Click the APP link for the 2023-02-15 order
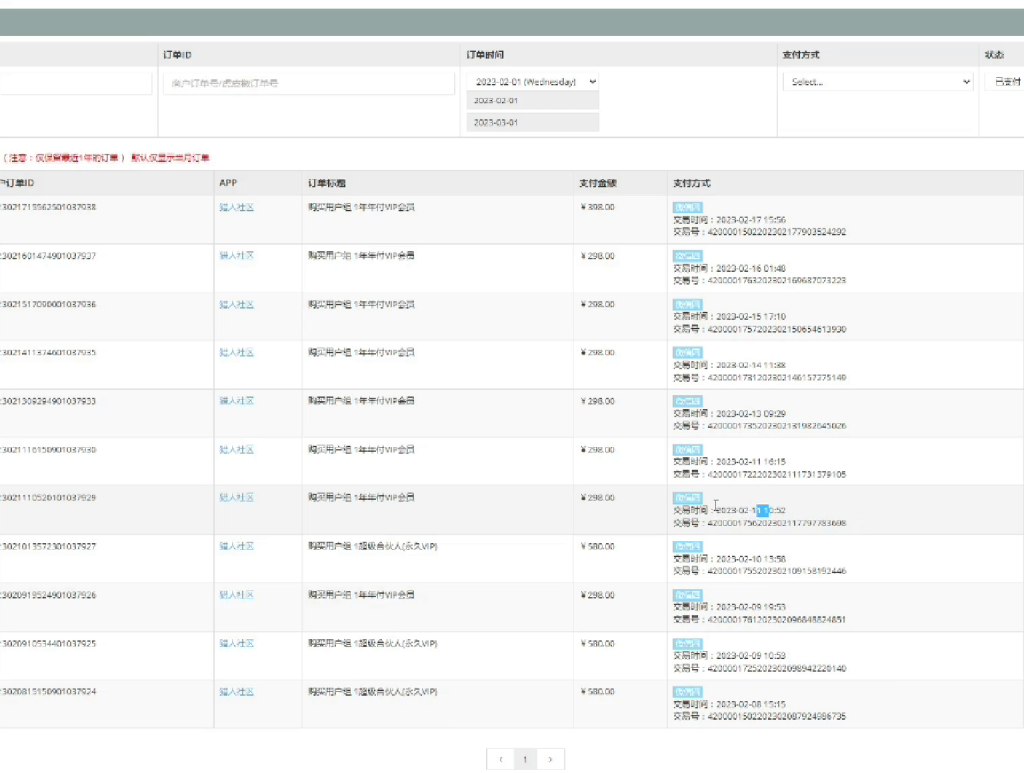Screen dimensions: 1024x773 (x=236, y=304)
